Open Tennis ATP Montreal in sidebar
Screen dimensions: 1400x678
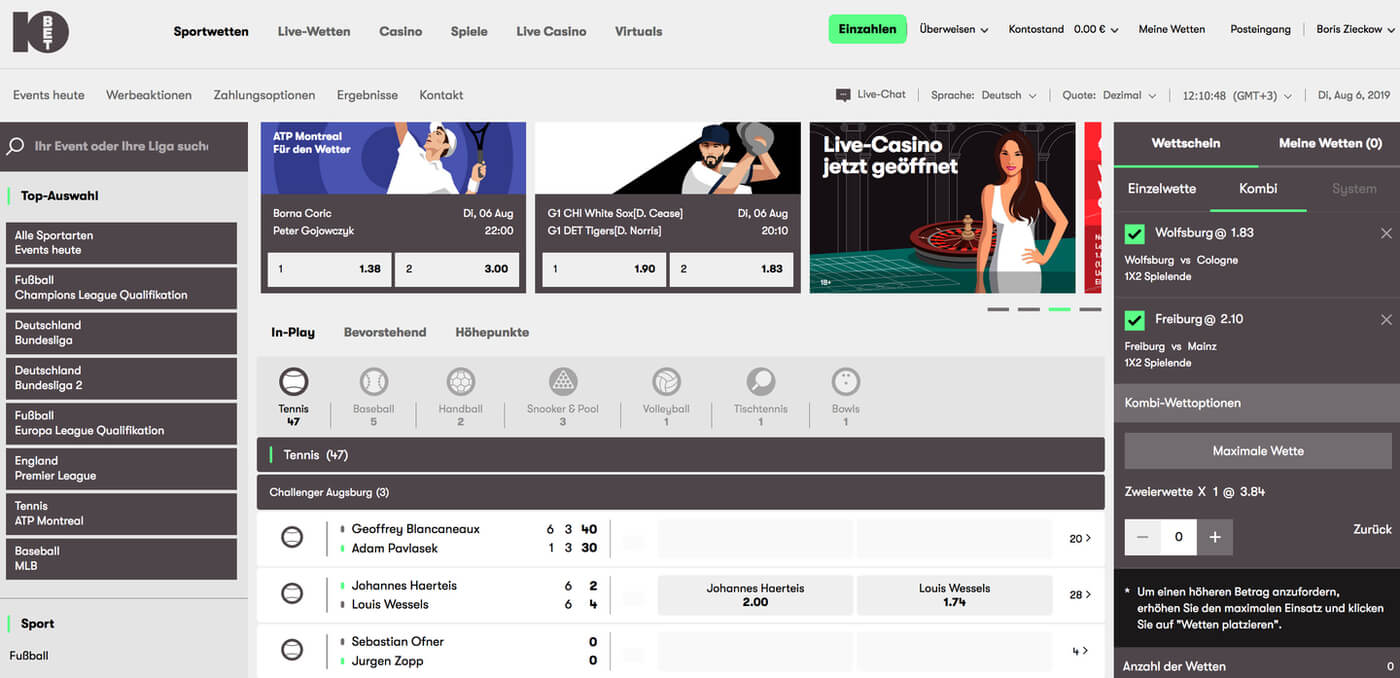121,514
